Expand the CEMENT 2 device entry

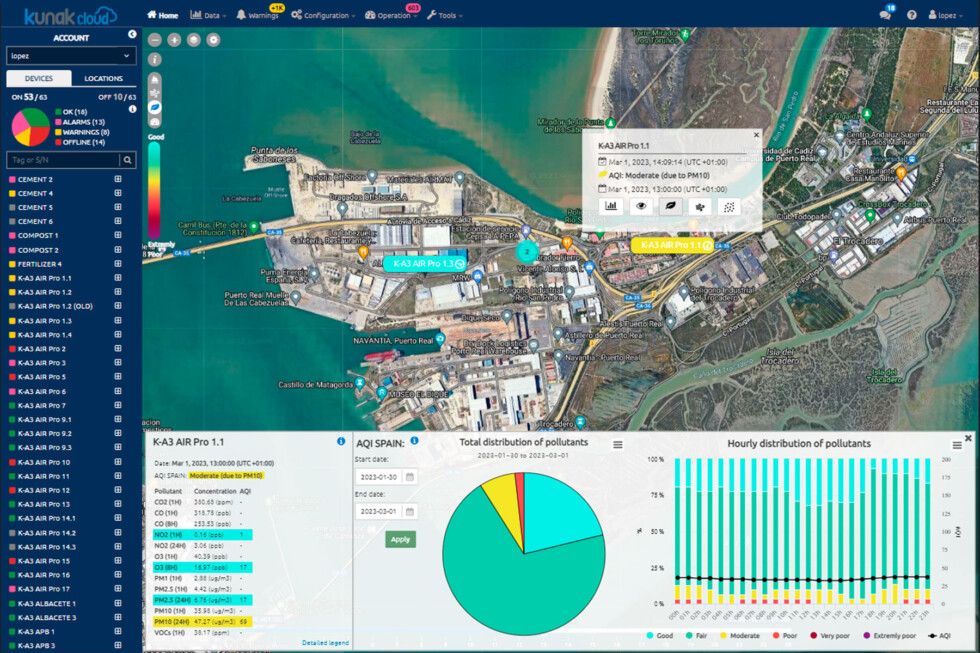(x=118, y=179)
